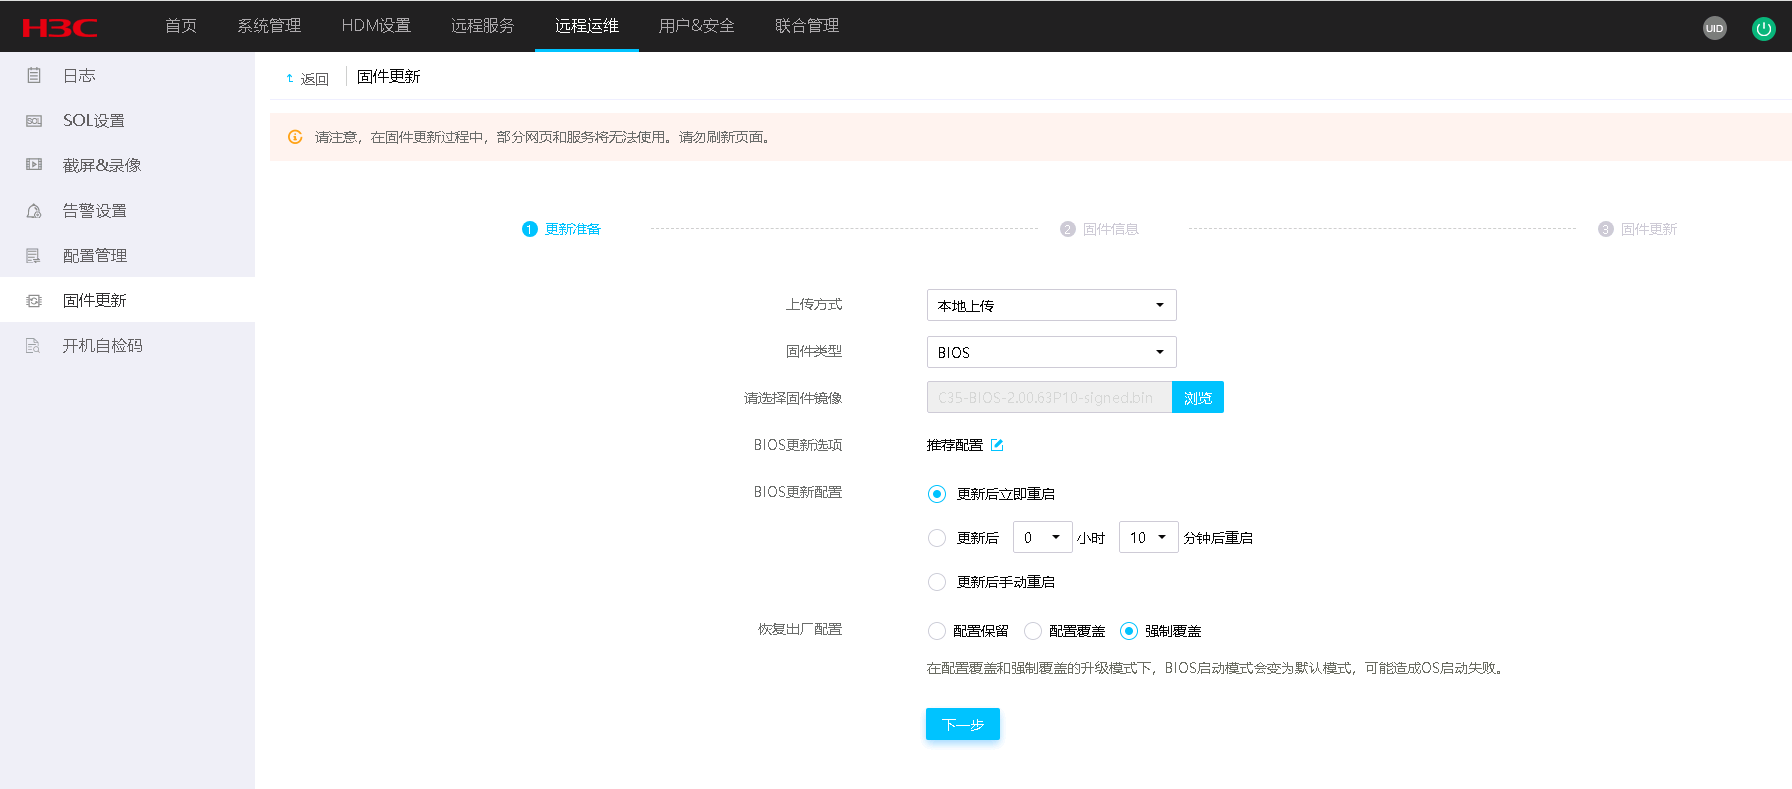Click the SOL设置 sidebar icon
Screen dimensions: 1792x789
click(x=34, y=121)
